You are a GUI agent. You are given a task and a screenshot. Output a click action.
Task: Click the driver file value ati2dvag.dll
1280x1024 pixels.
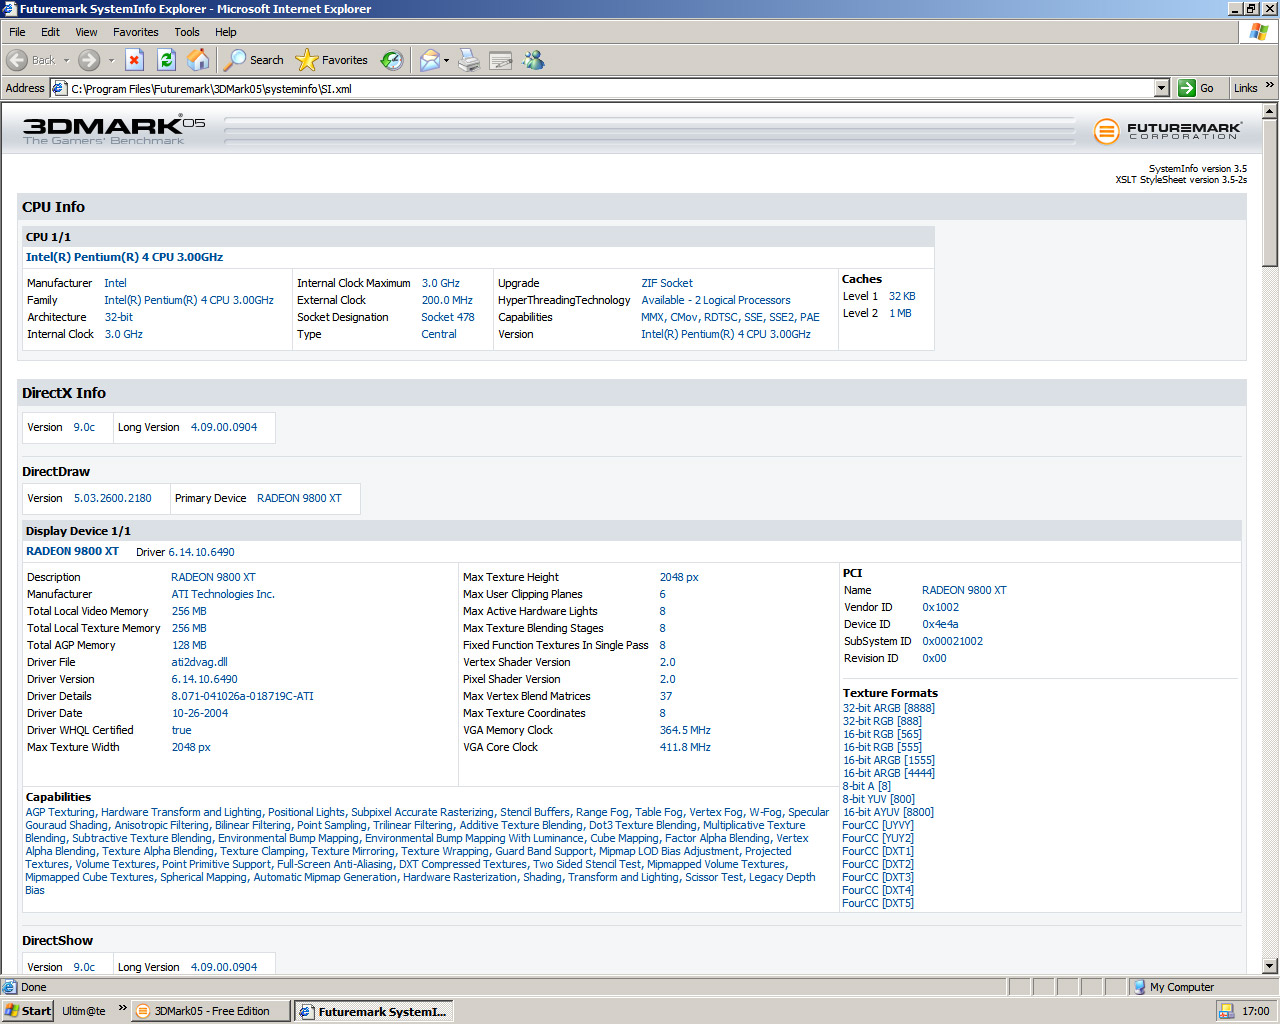[200, 662]
